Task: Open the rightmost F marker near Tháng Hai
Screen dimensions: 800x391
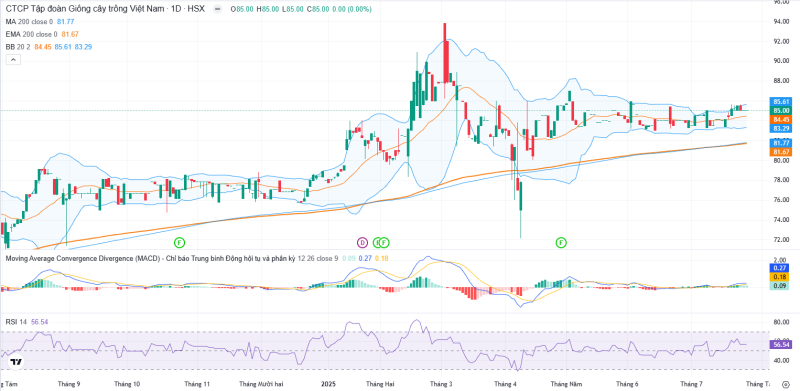Action: click(384, 242)
